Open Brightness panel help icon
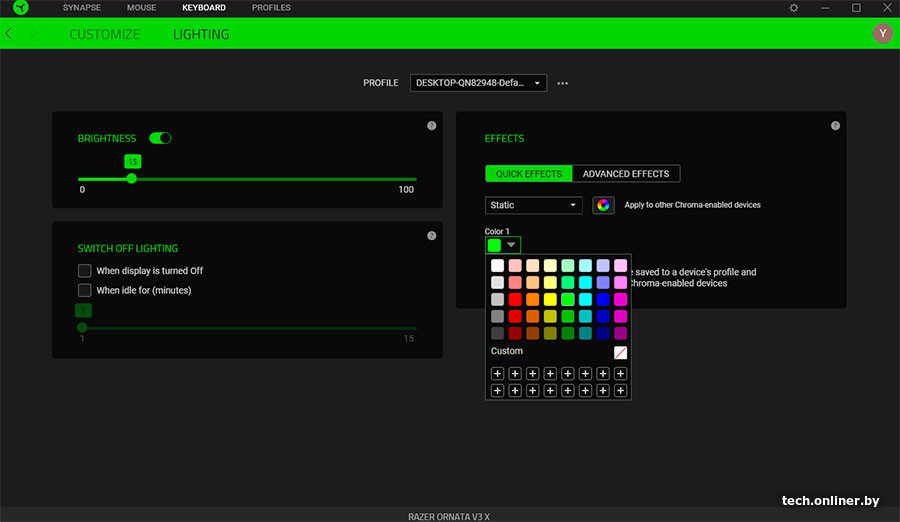The height and width of the screenshot is (522, 900). pos(431,126)
